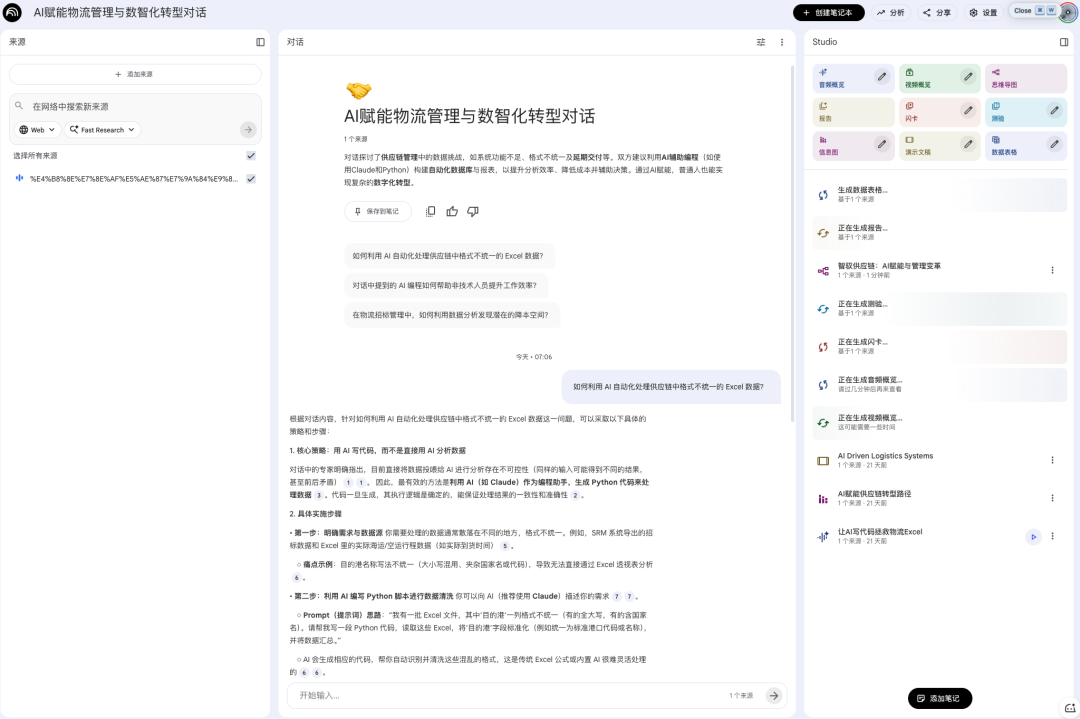Collapse the Studio panel icon

tap(1064, 42)
